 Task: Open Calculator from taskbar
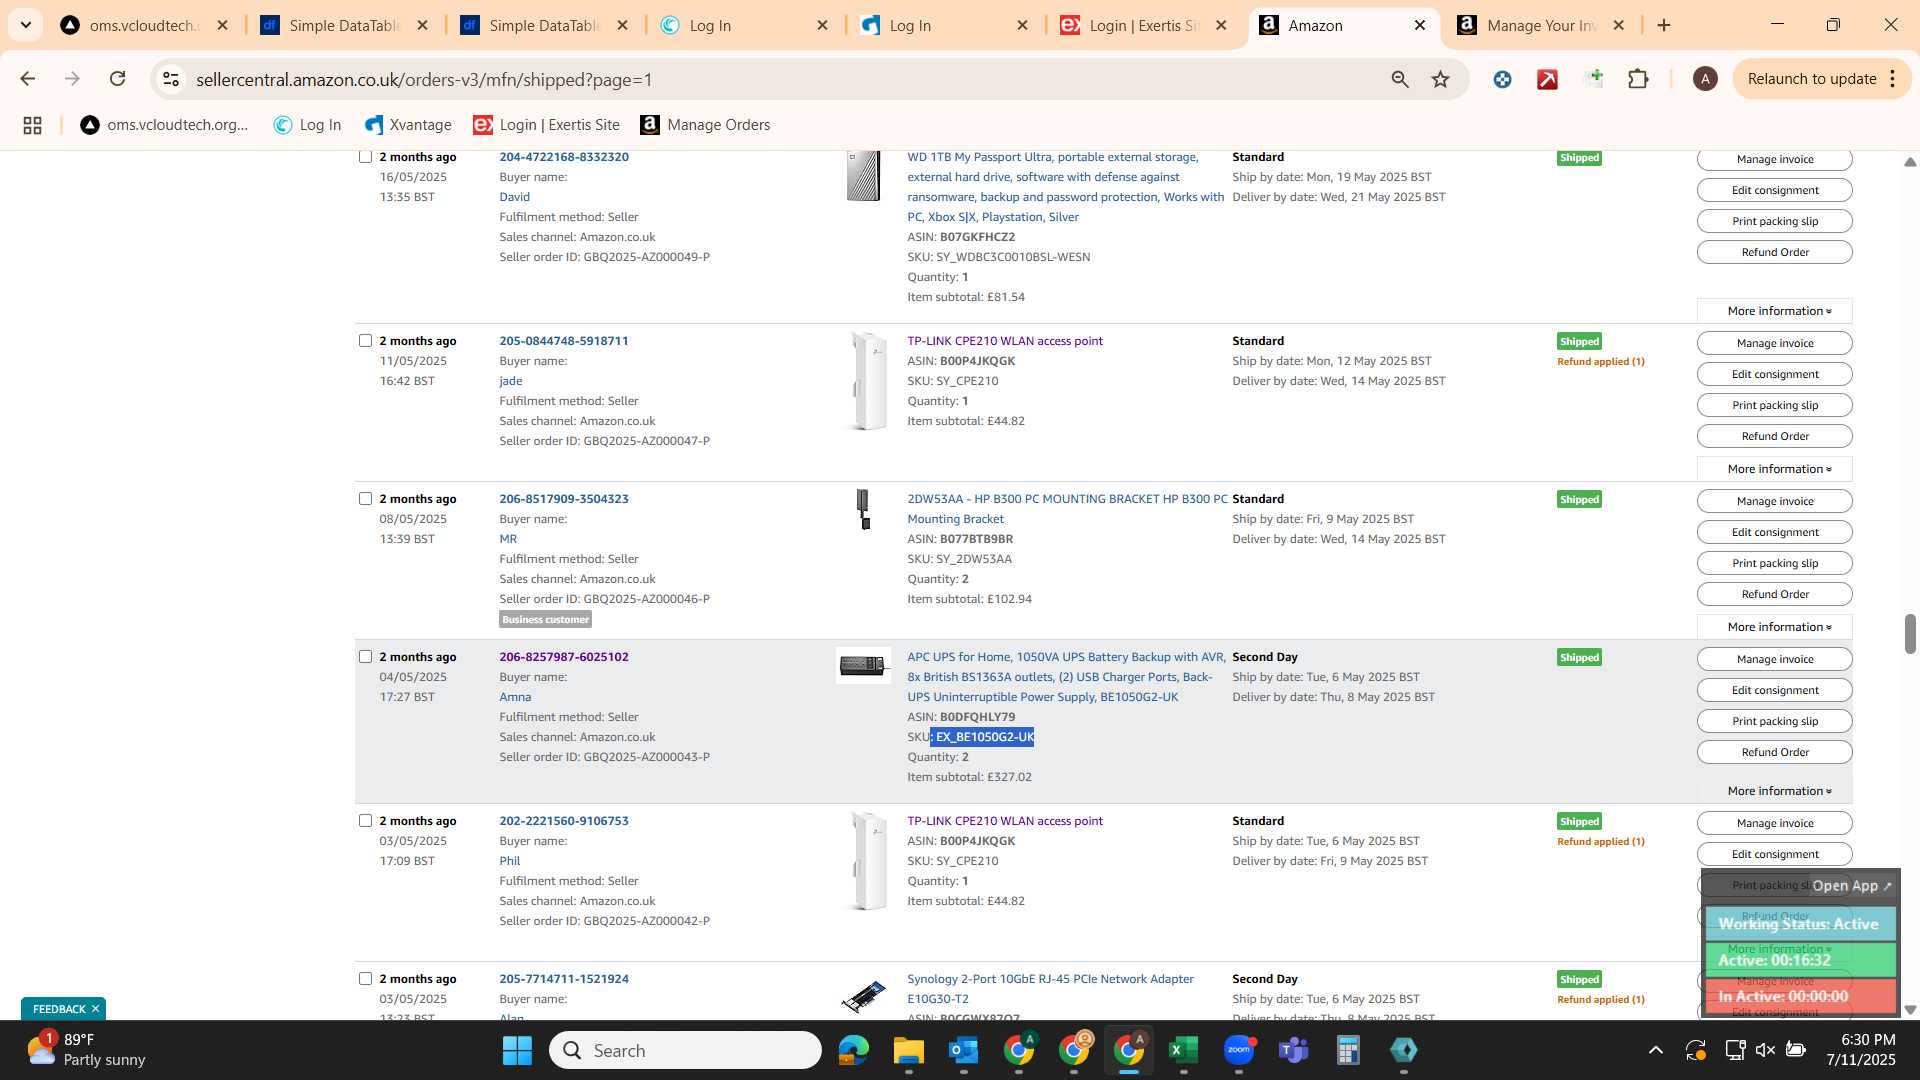(1348, 1050)
